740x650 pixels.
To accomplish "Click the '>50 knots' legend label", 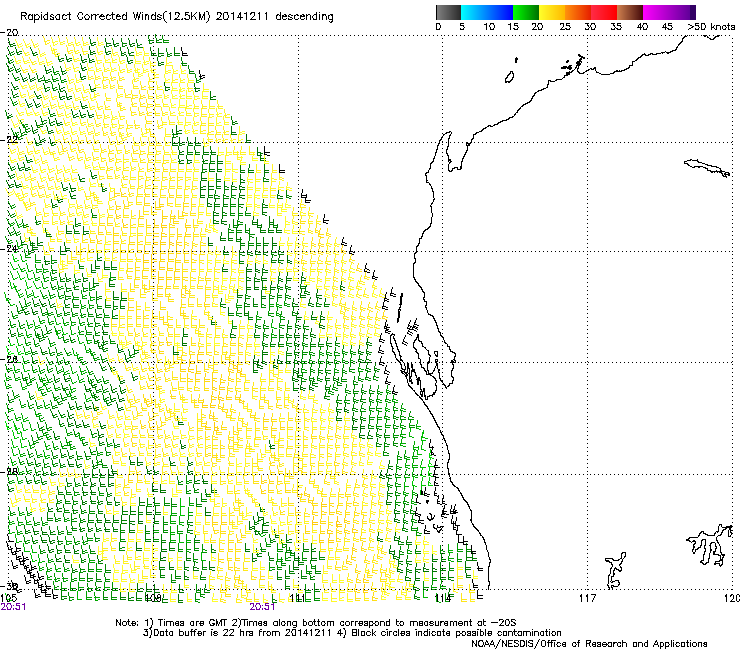I will click(x=712, y=27).
